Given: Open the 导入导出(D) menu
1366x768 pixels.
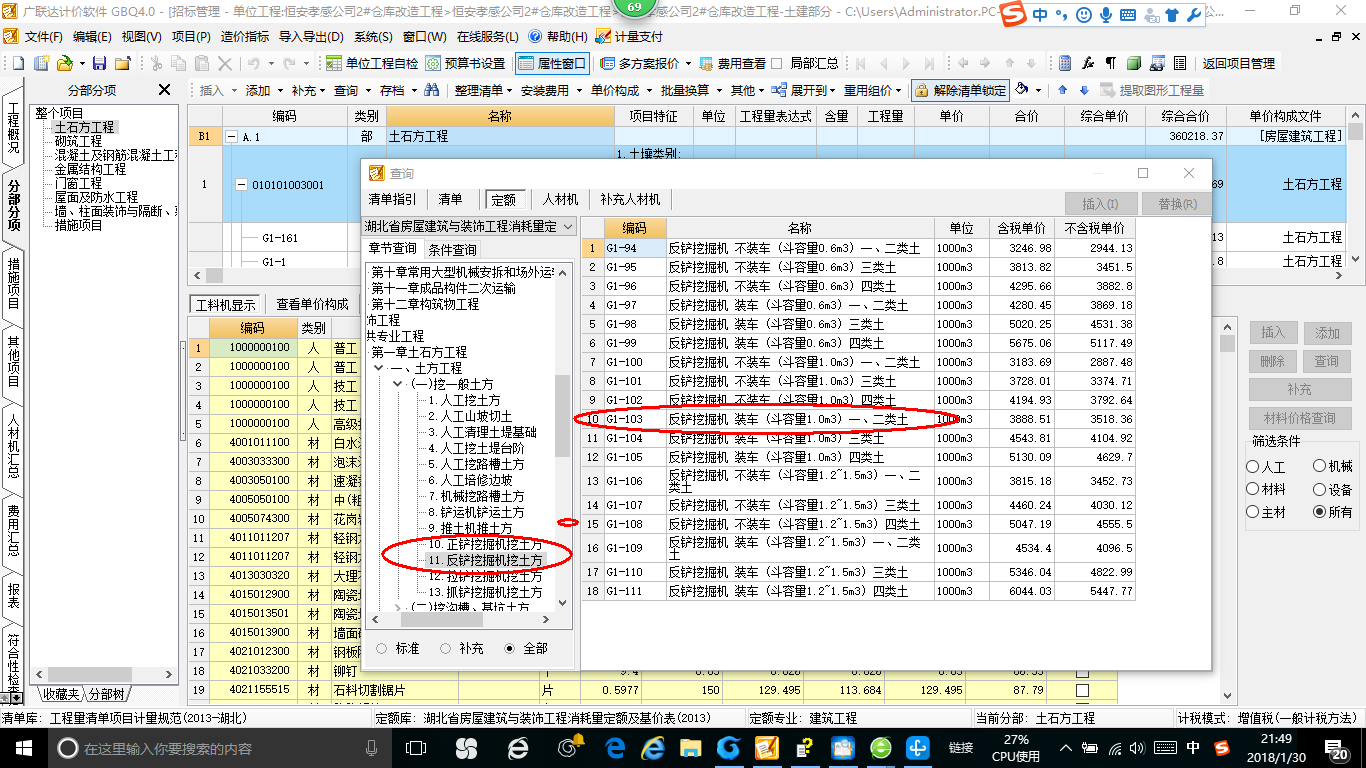Looking at the screenshot, I should [x=311, y=36].
